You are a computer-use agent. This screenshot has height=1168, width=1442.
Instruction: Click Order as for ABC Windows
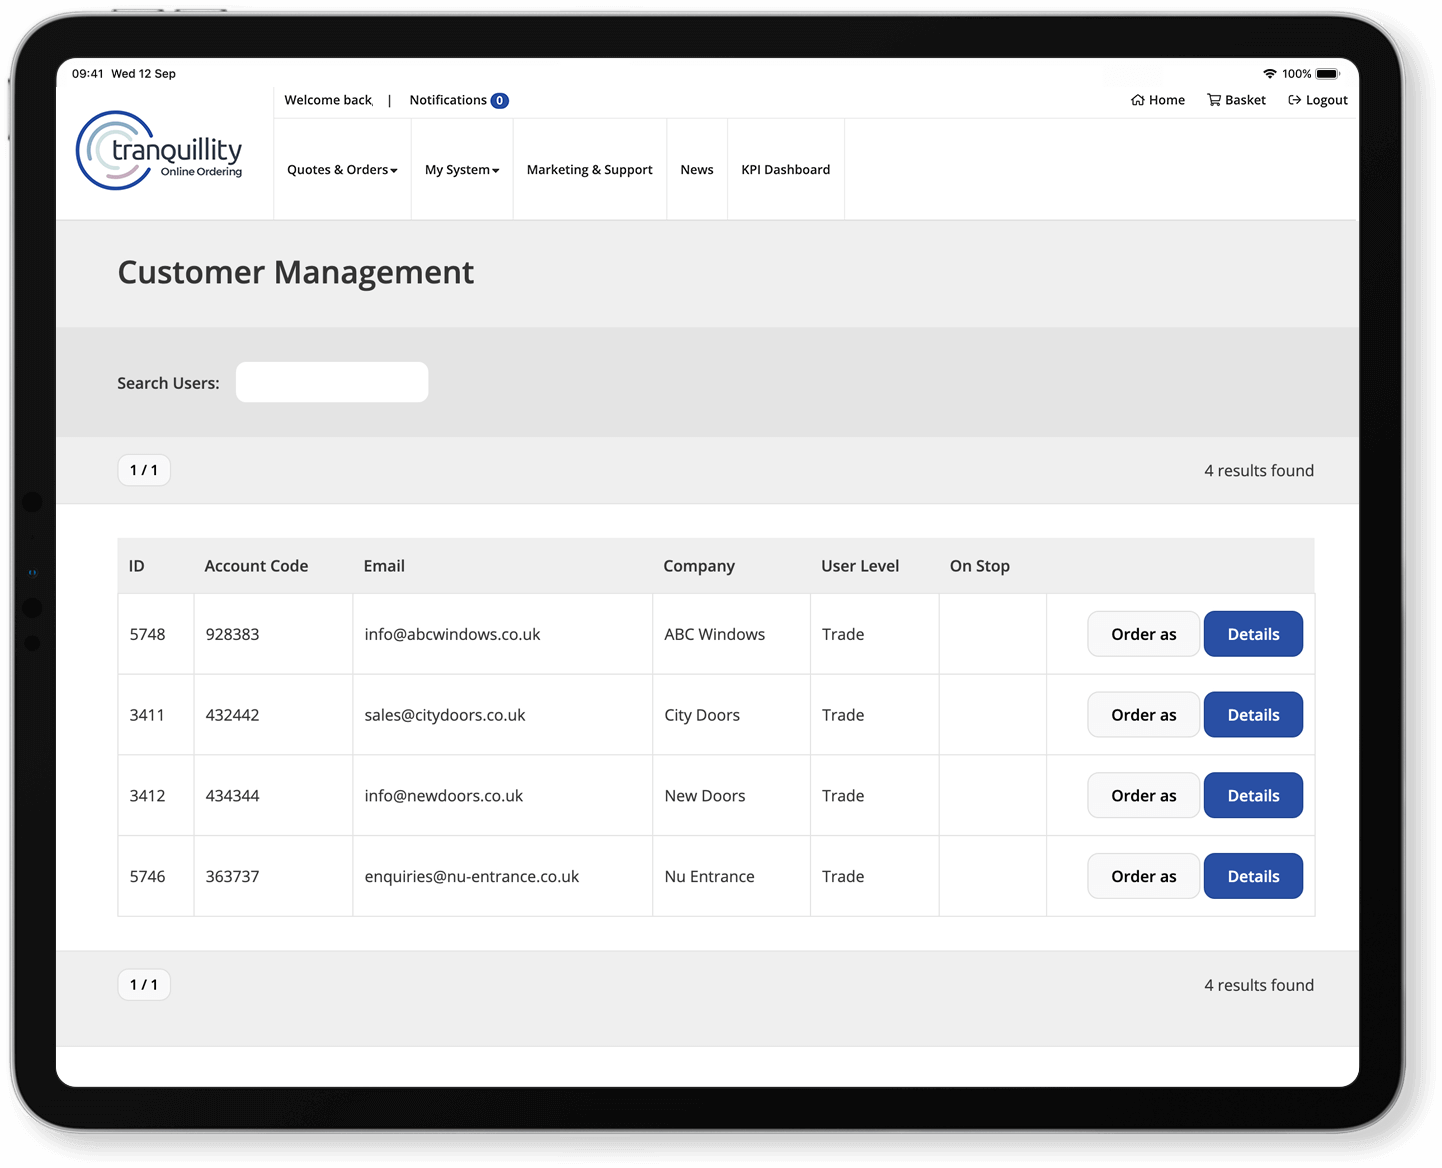click(x=1144, y=634)
